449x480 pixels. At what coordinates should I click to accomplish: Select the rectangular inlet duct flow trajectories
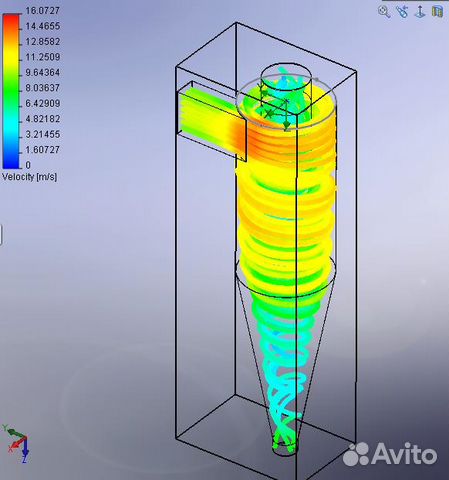(211, 122)
